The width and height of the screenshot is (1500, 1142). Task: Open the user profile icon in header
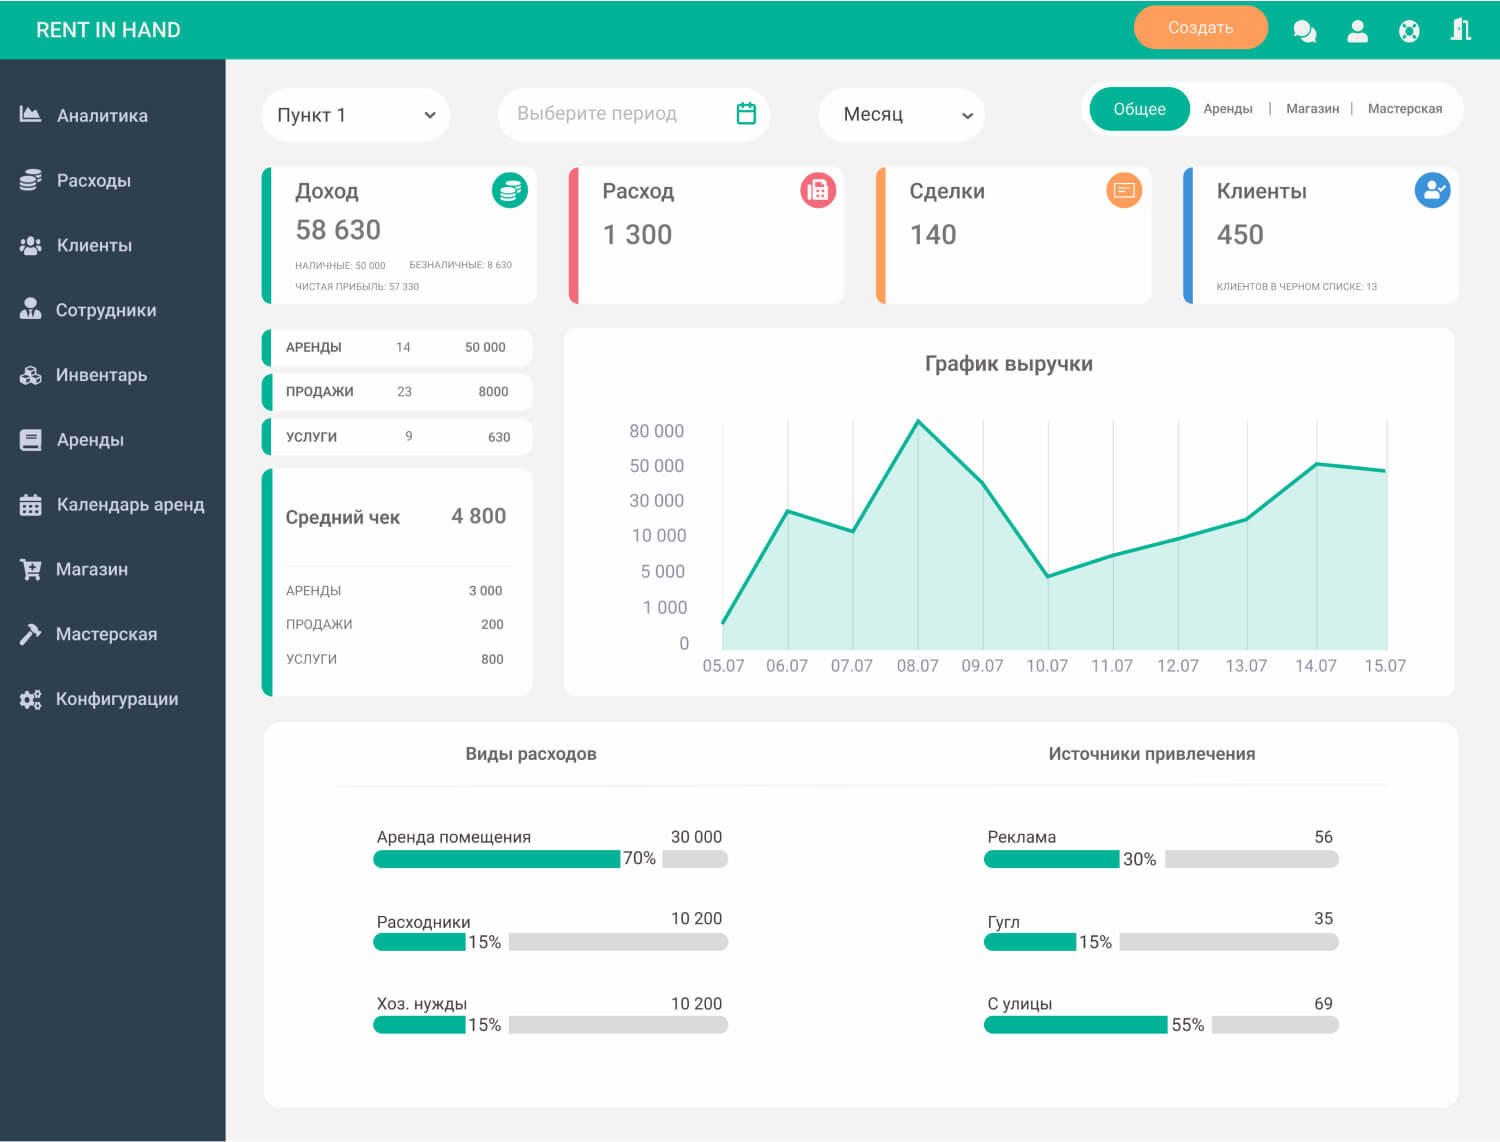click(1357, 31)
